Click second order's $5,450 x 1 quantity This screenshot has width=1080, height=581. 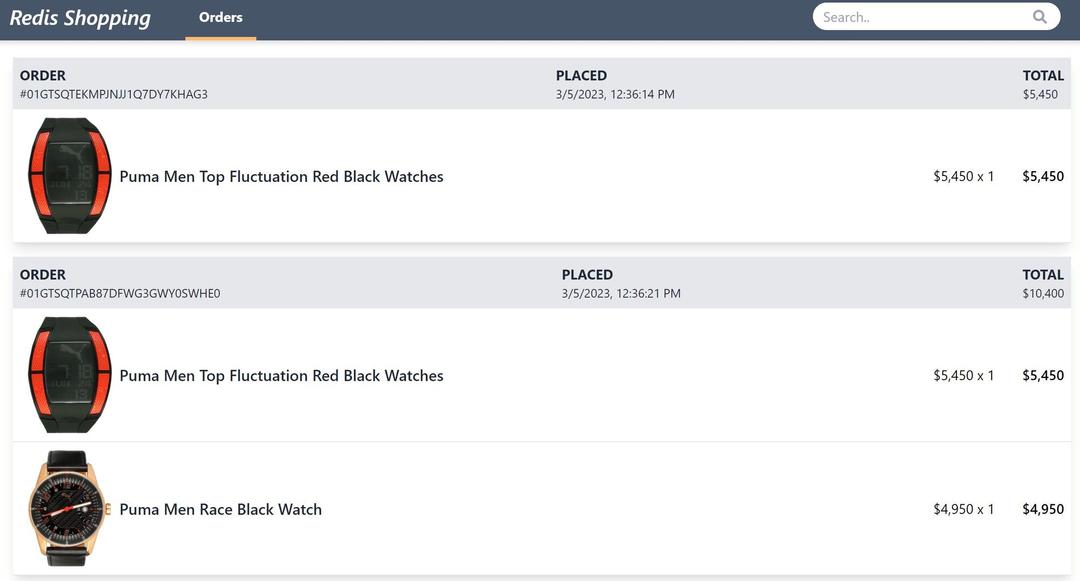point(964,375)
